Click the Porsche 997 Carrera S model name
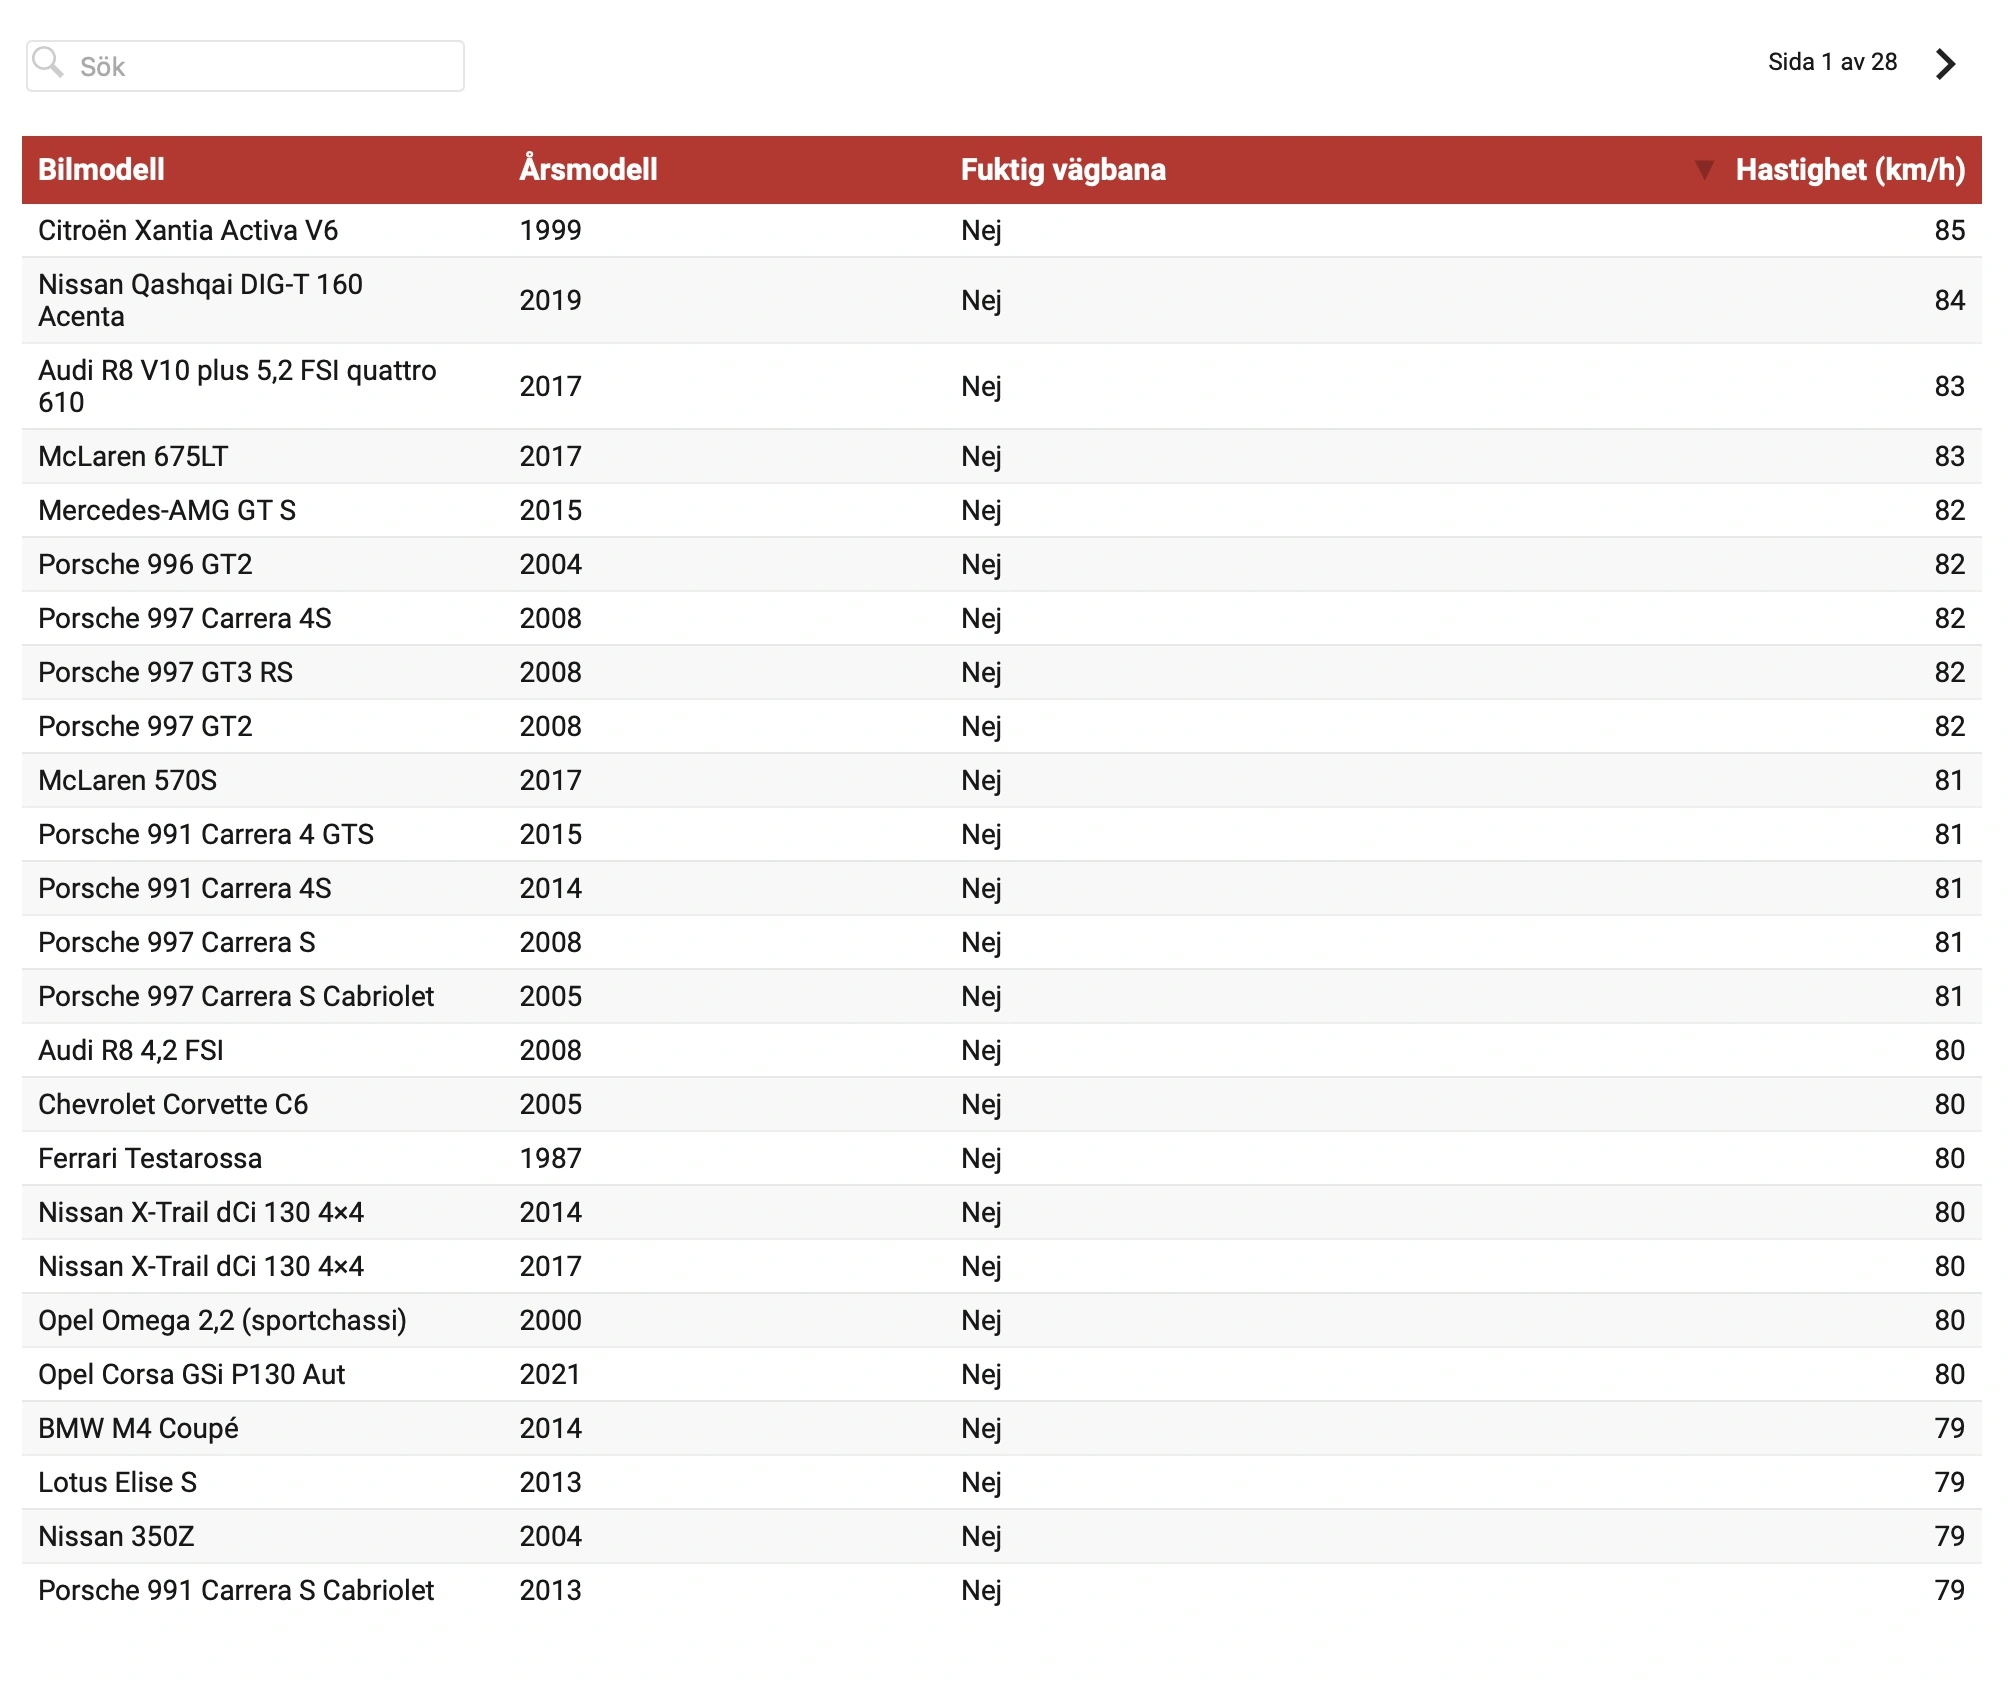Image resolution: width=2008 pixels, height=1688 pixels. click(x=177, y=943)
